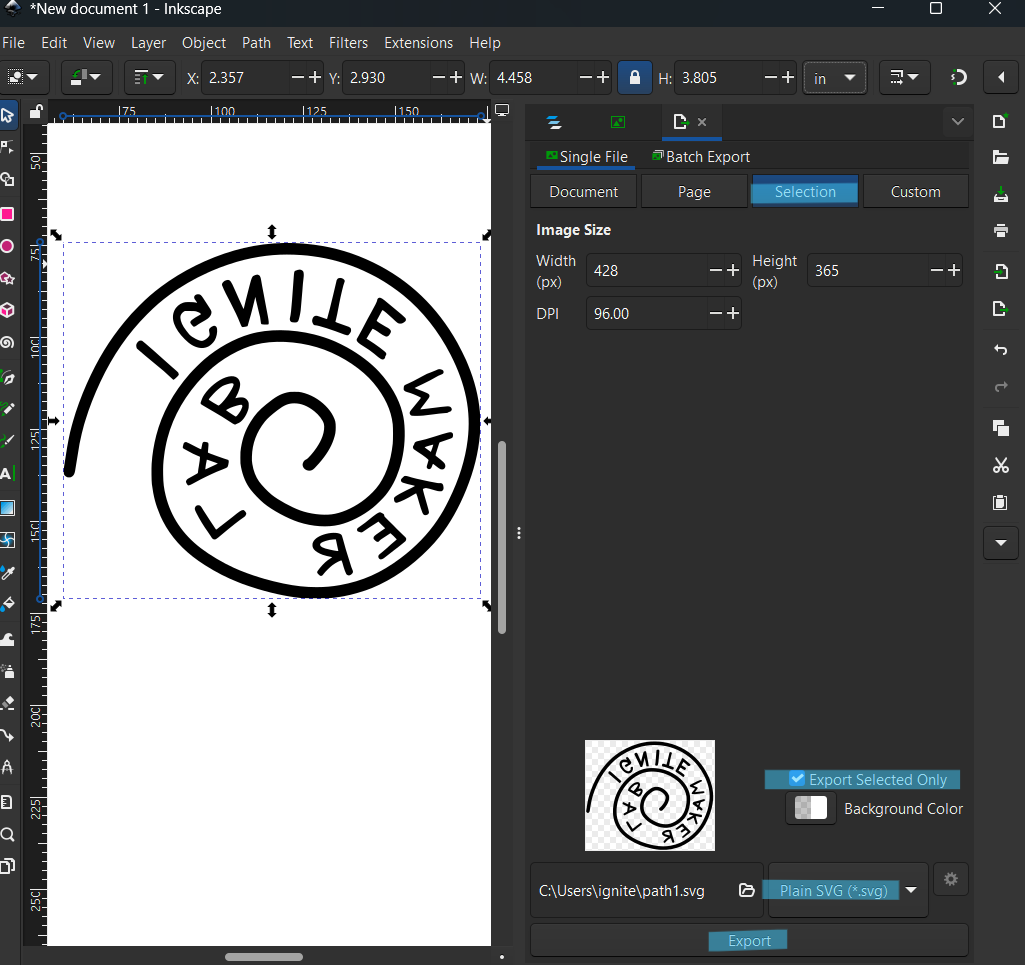1025x965 pixels.
Task: Select the Tweak tool
Action: pos(8,639)
